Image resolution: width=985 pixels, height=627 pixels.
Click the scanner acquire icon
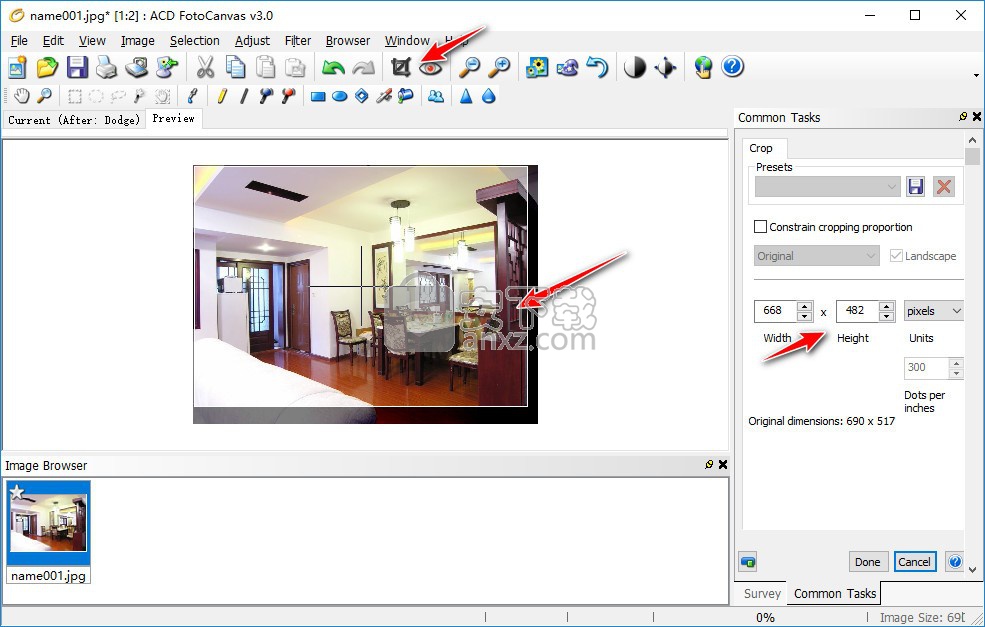click(x=136, y=67)
